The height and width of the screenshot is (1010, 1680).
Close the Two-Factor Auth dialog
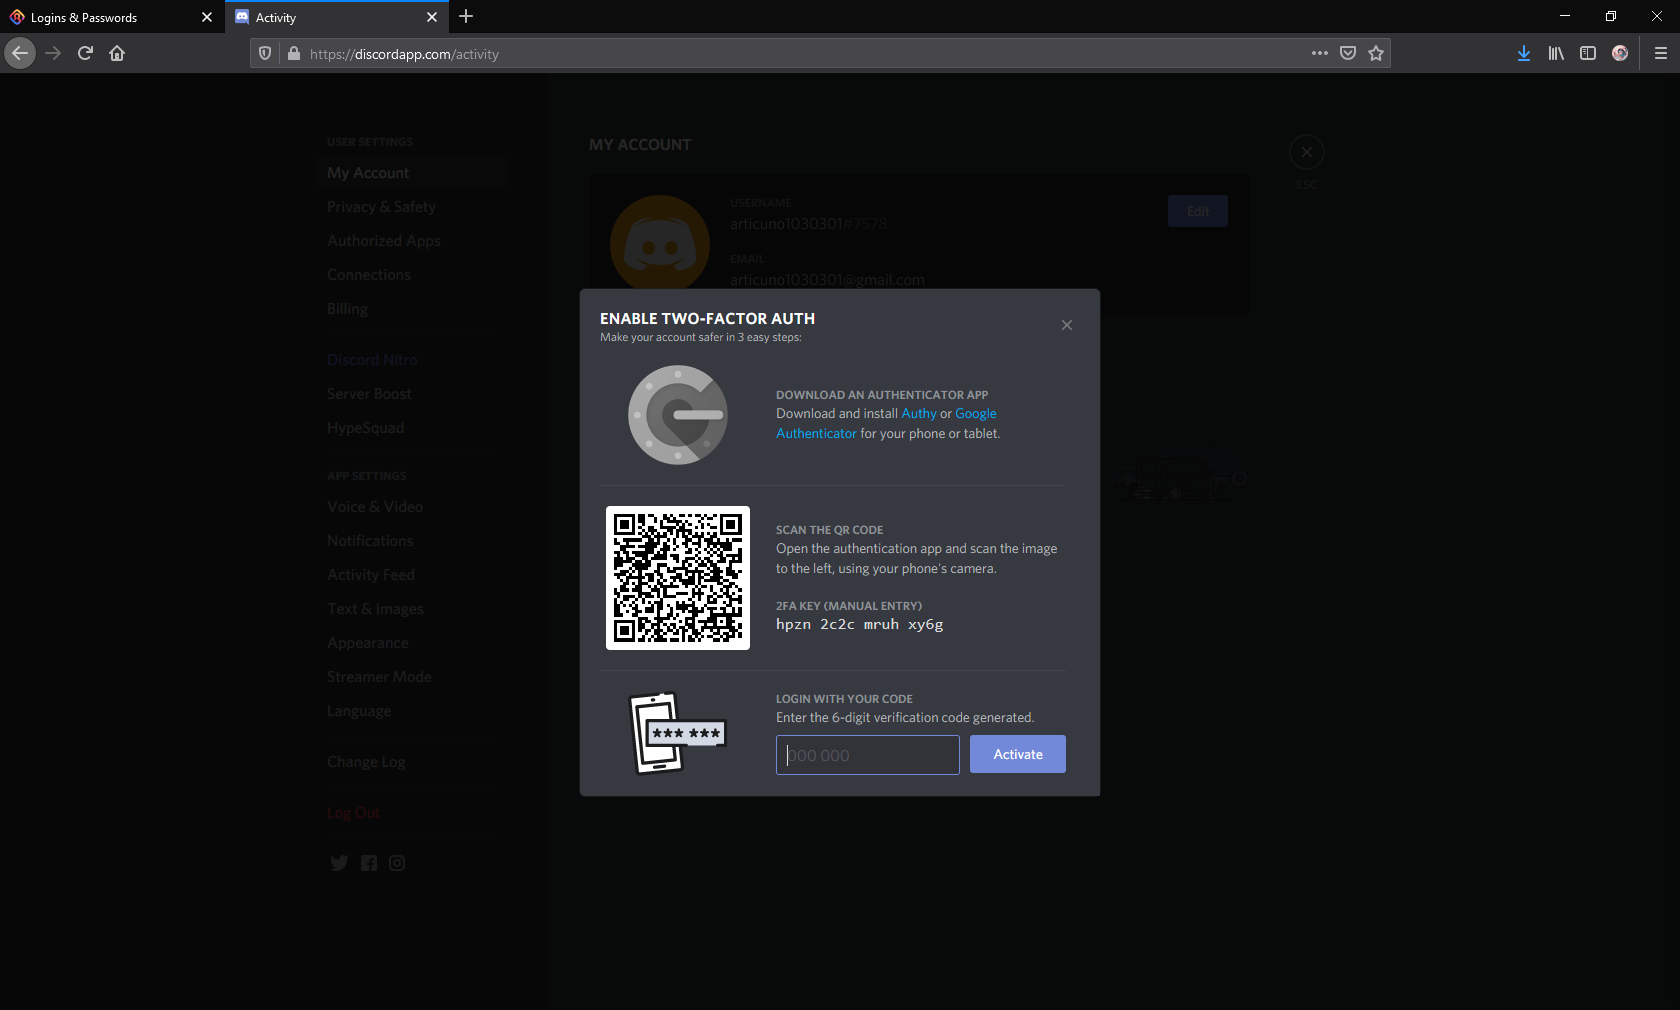point(1067,325)
